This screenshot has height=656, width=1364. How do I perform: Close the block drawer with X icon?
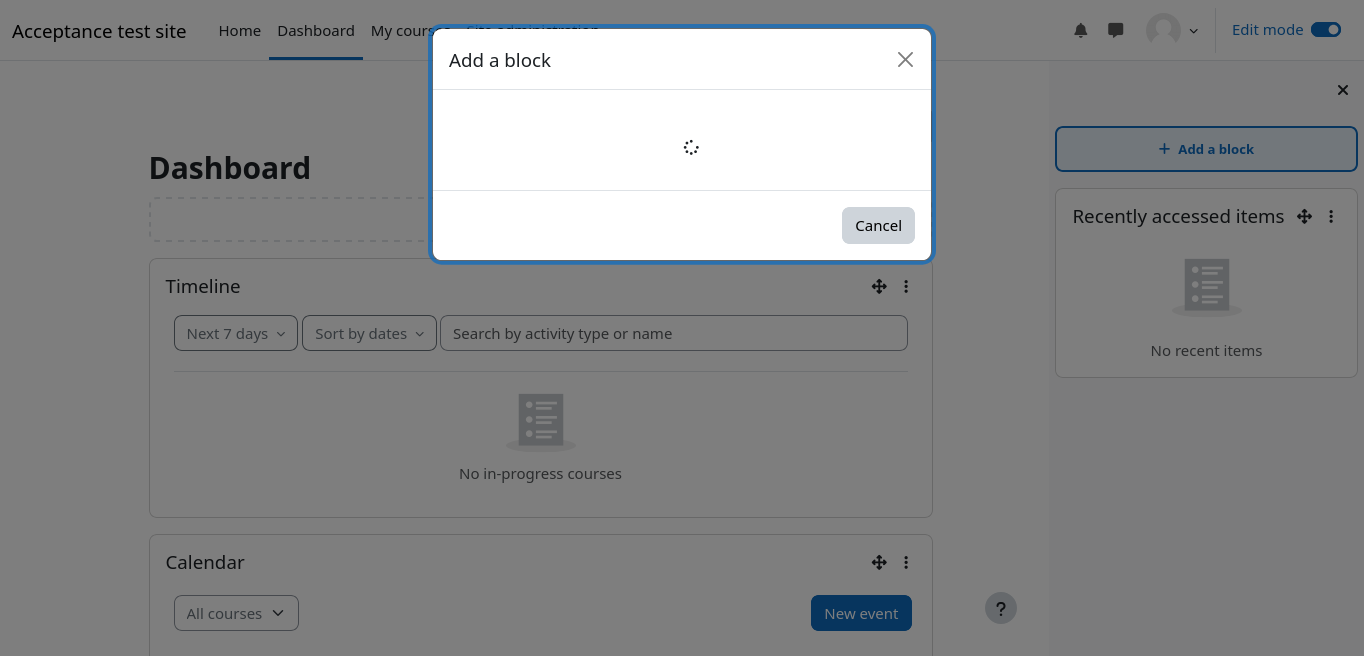1343,91
